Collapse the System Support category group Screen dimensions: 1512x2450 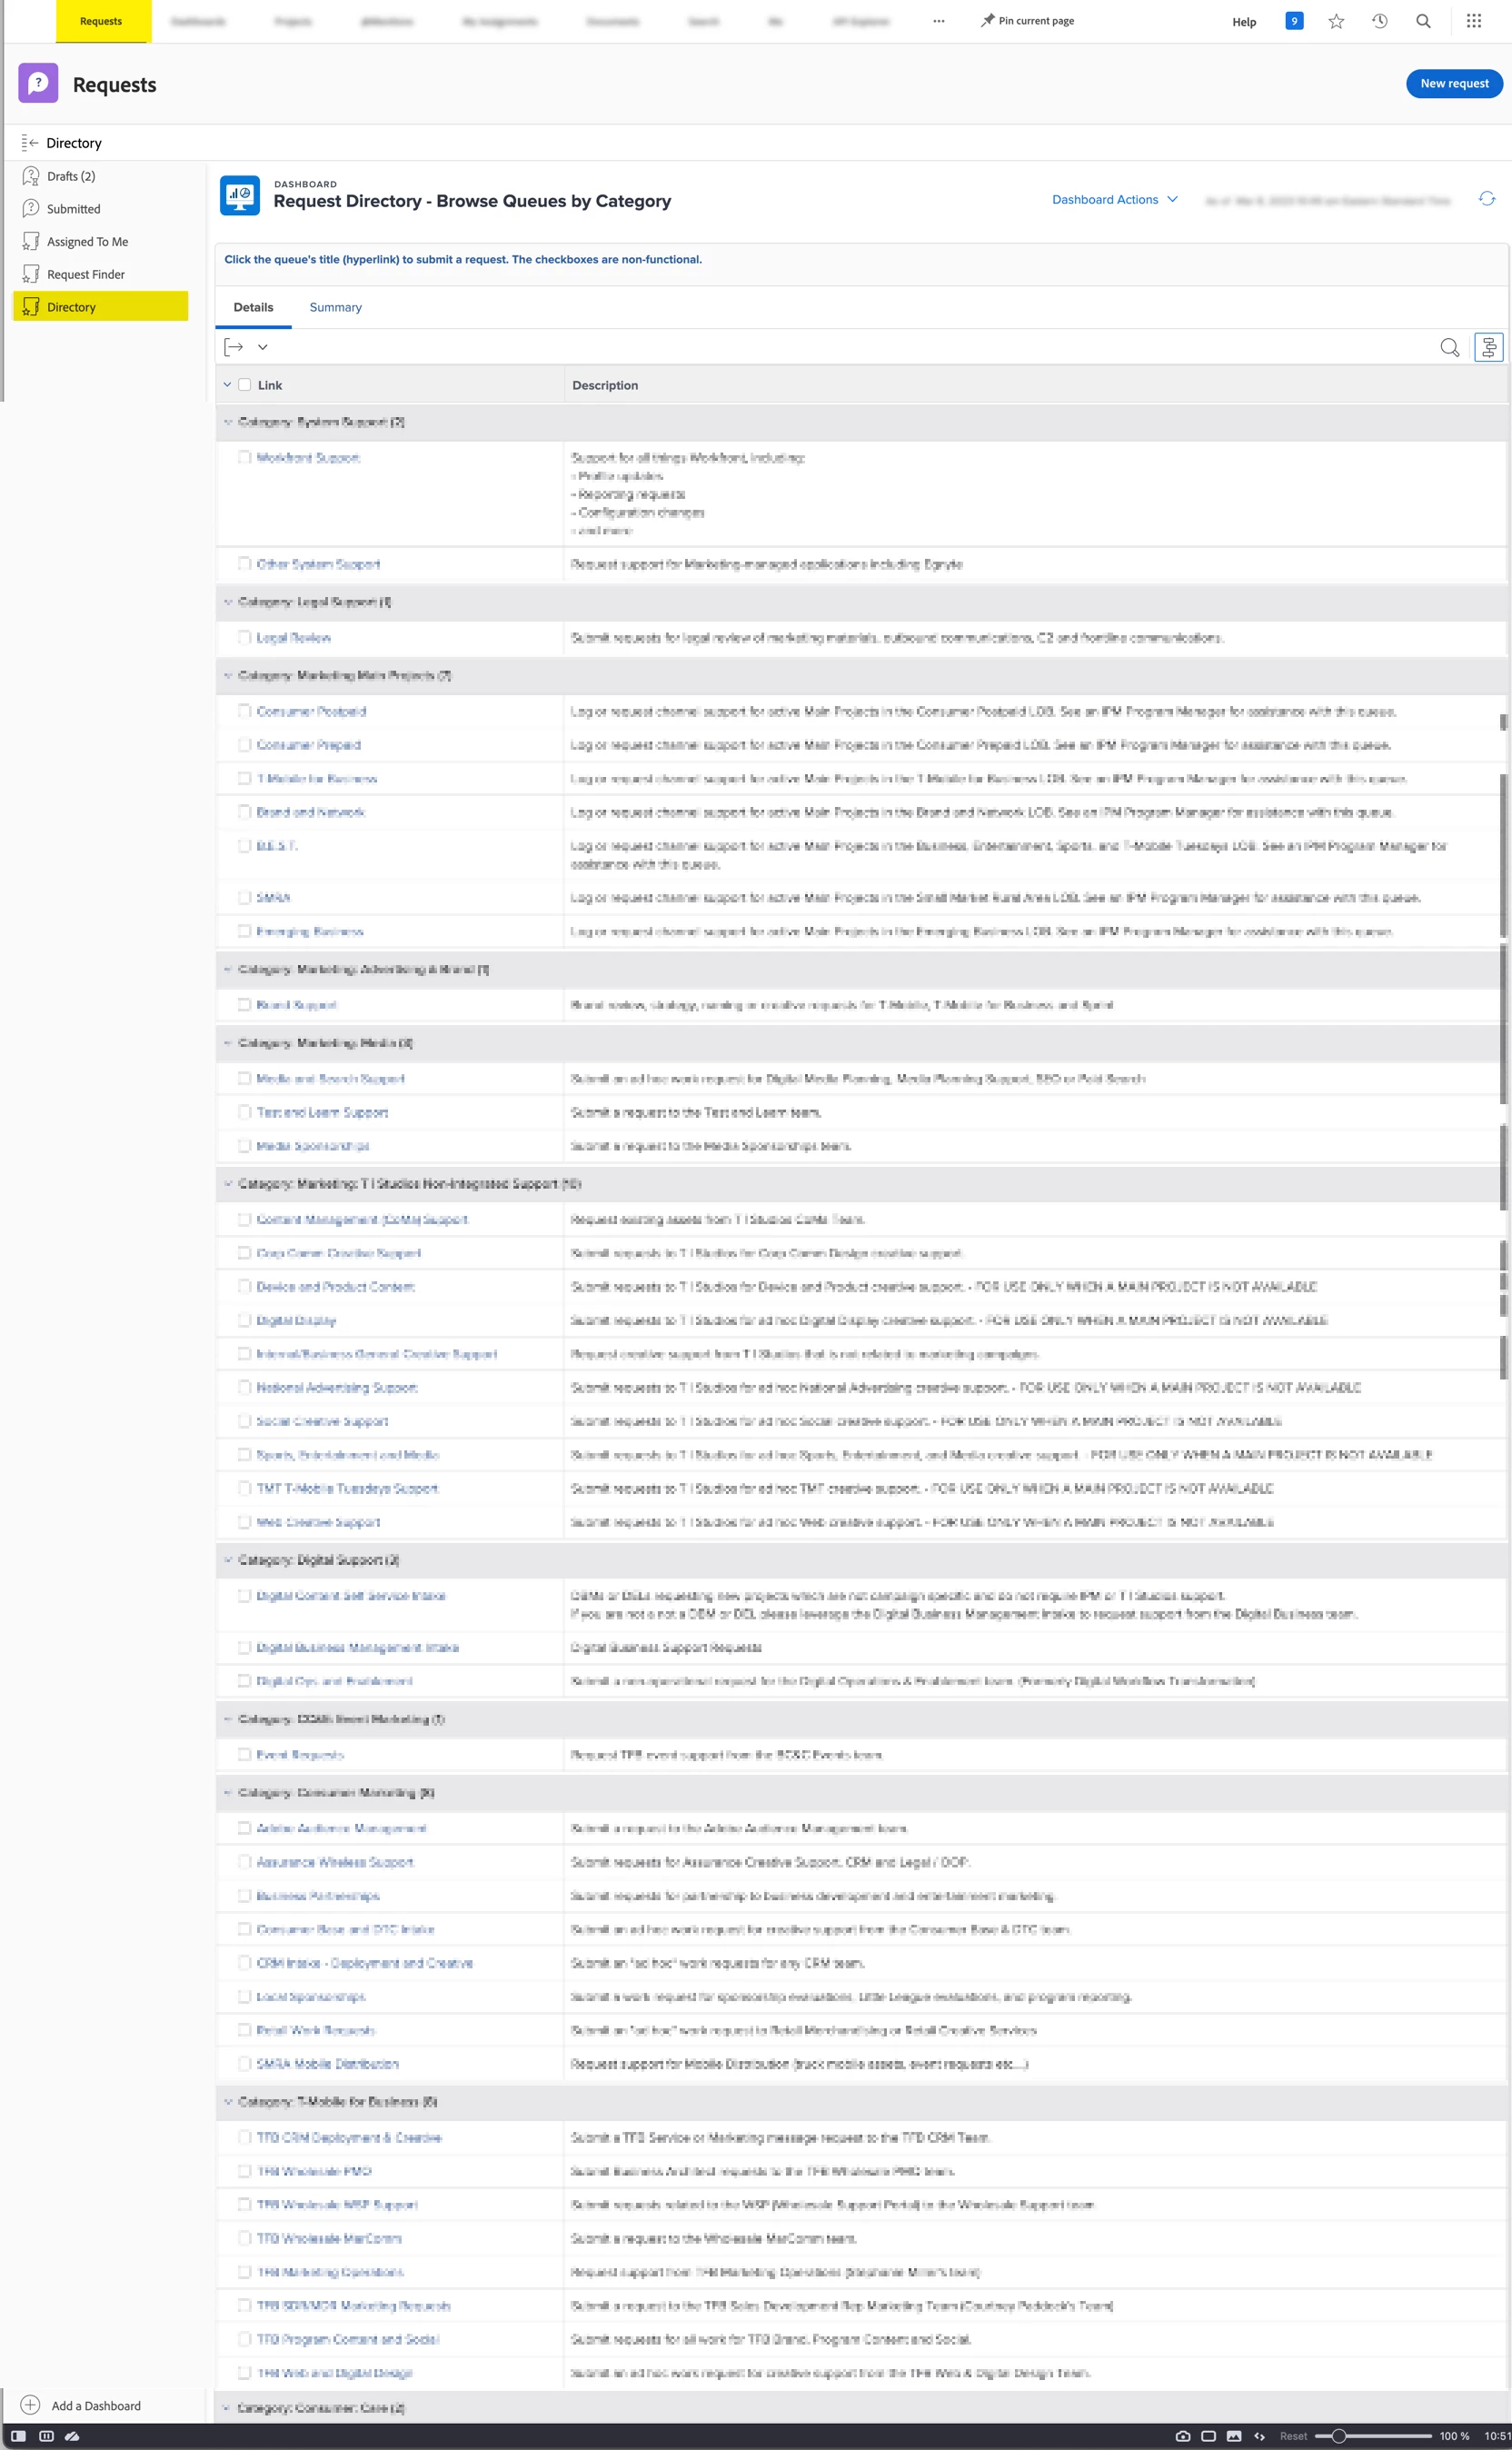pos(228,422)
